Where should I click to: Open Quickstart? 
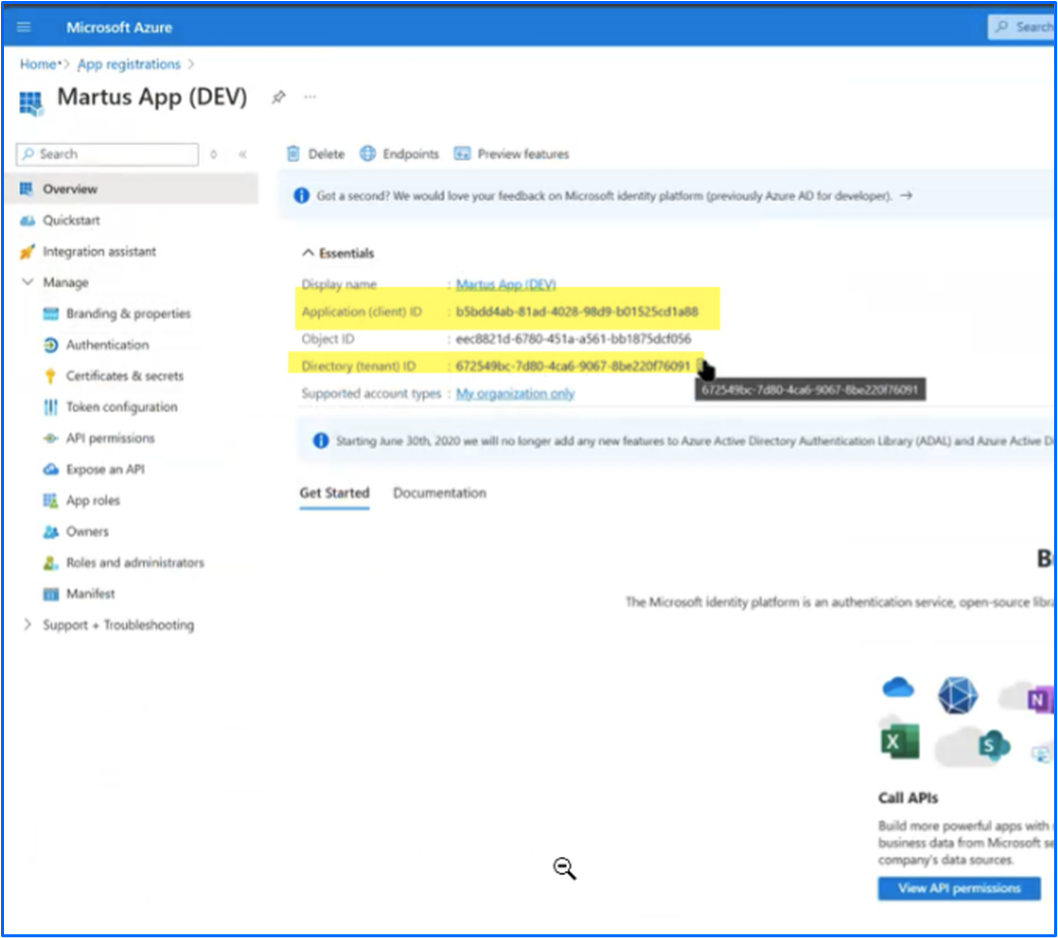click(x=71, y=220)
